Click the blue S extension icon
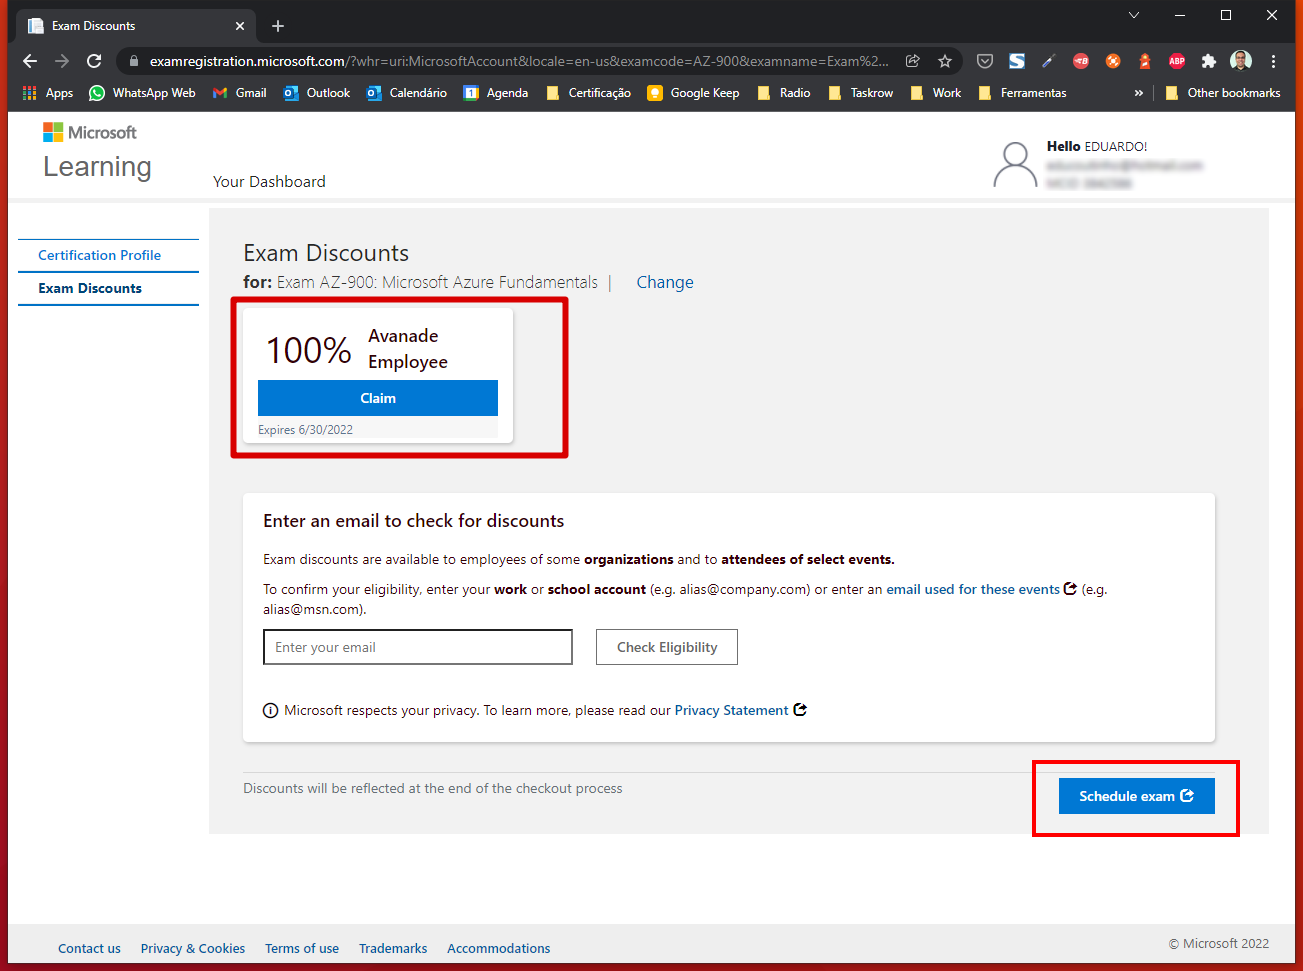Viewport: 1303px width, 971px height. tap(1017, 61)
